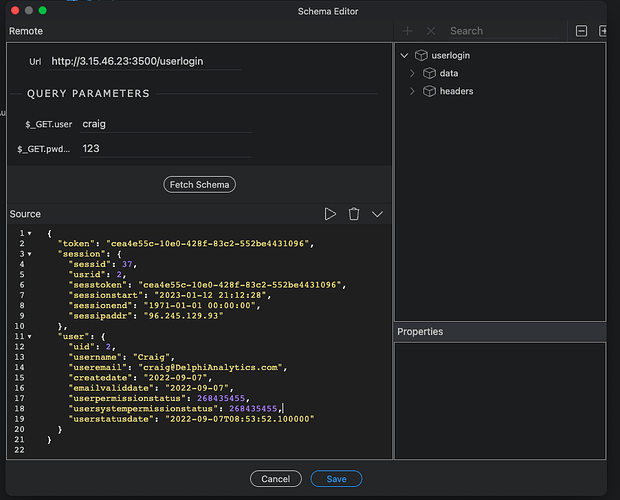
Task: Click the "sessid" value 37
Action: click(x=127, y=264)
